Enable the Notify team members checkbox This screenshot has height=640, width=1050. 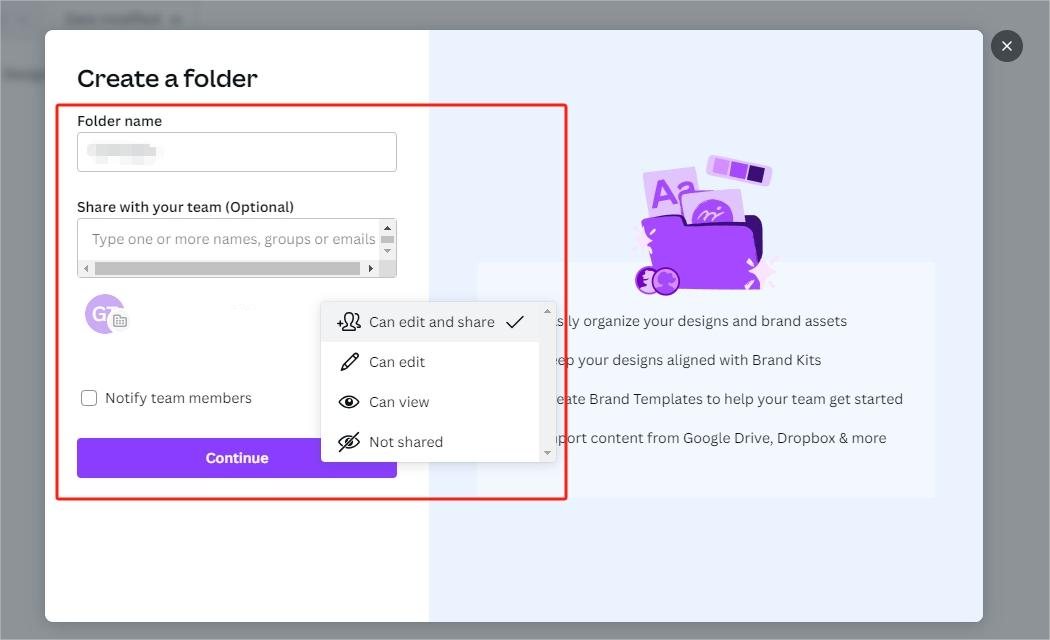tap(89, 398)
